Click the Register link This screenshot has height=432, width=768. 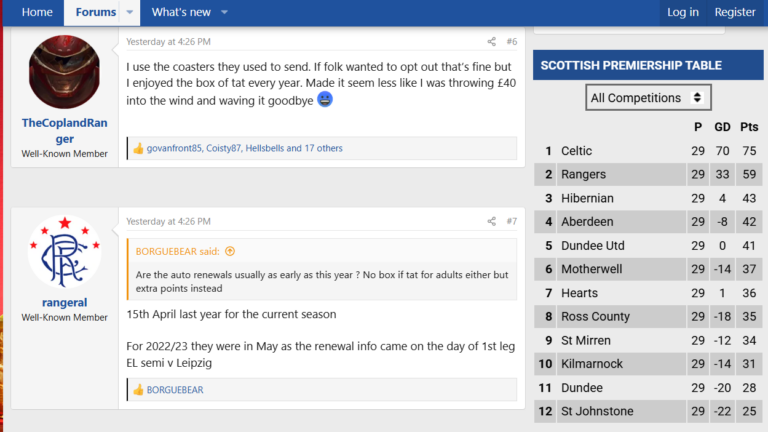click(735, 12)
